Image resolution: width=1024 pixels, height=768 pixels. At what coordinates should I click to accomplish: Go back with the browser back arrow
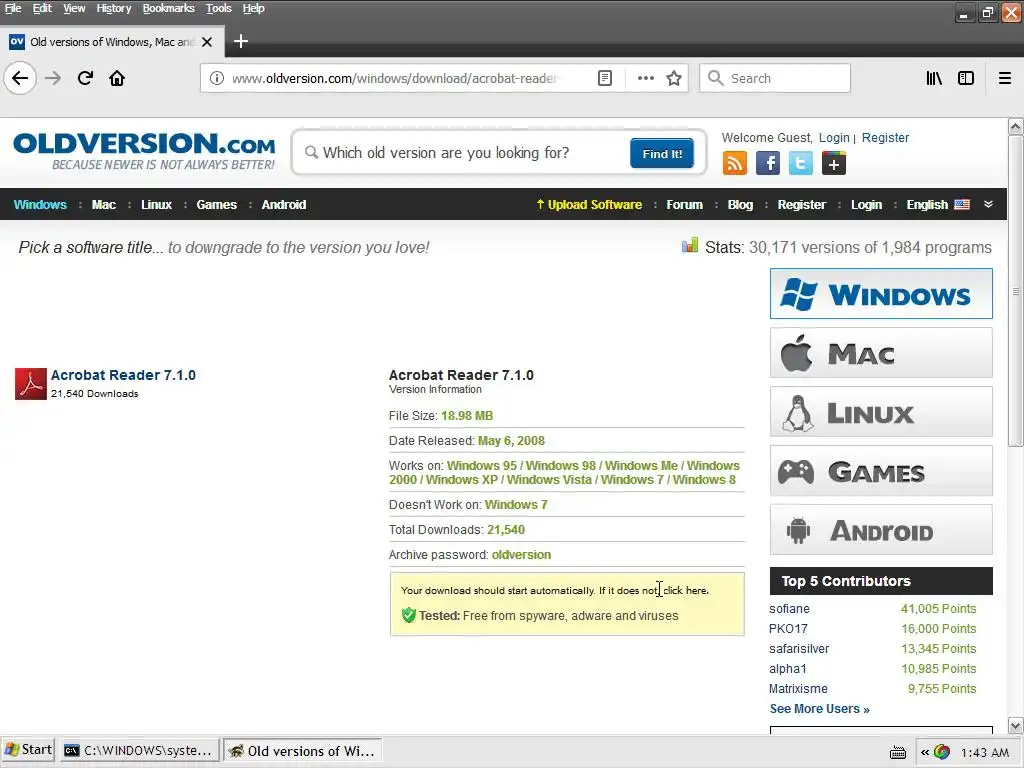(20, 78)
